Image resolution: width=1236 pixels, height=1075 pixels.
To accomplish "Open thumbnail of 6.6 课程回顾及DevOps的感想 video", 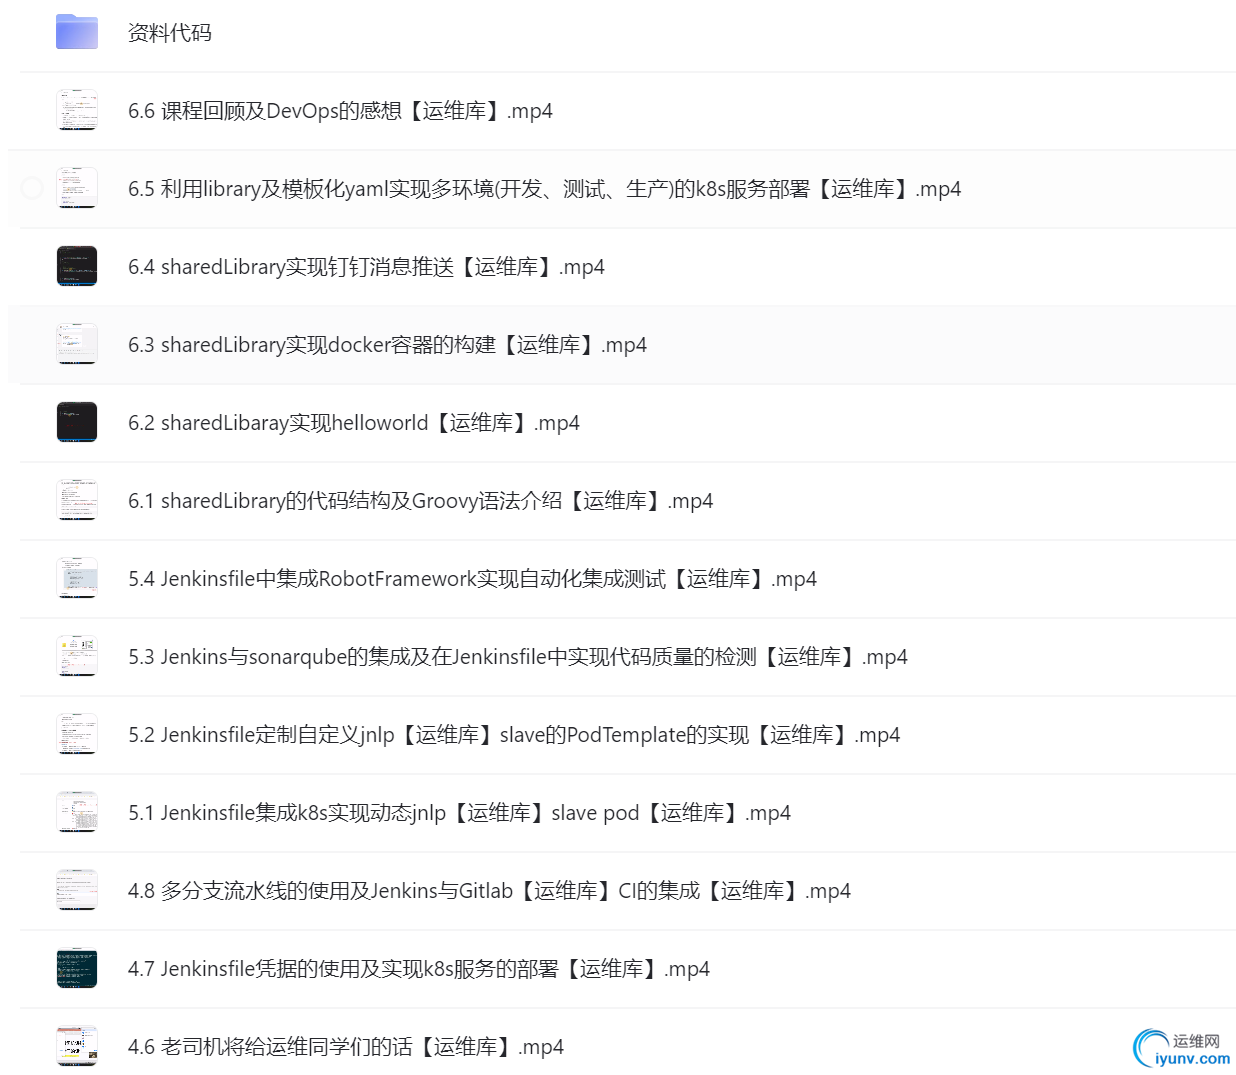I will [77, 110].
